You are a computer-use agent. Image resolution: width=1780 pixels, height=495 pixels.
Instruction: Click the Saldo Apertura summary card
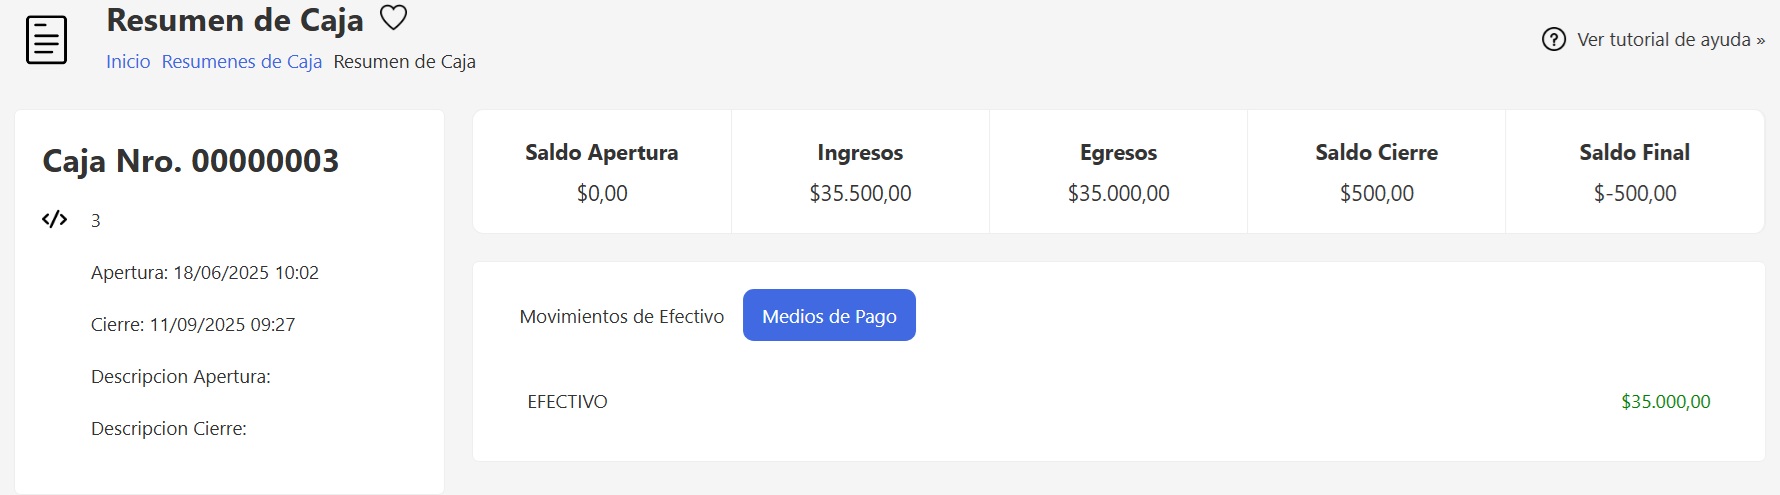click(x=602, y=172)
